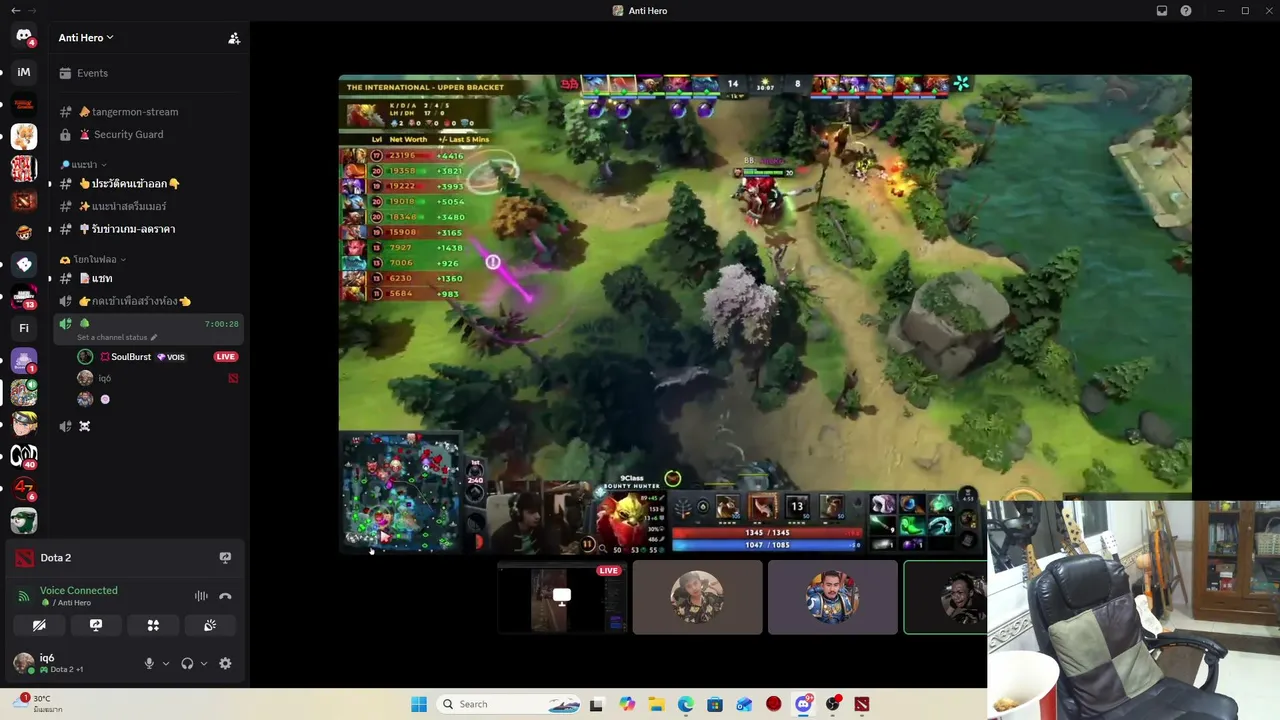The image size is (1280, 720).
Task: Open Discord direct messages home
Action: (x=24, y=37)
